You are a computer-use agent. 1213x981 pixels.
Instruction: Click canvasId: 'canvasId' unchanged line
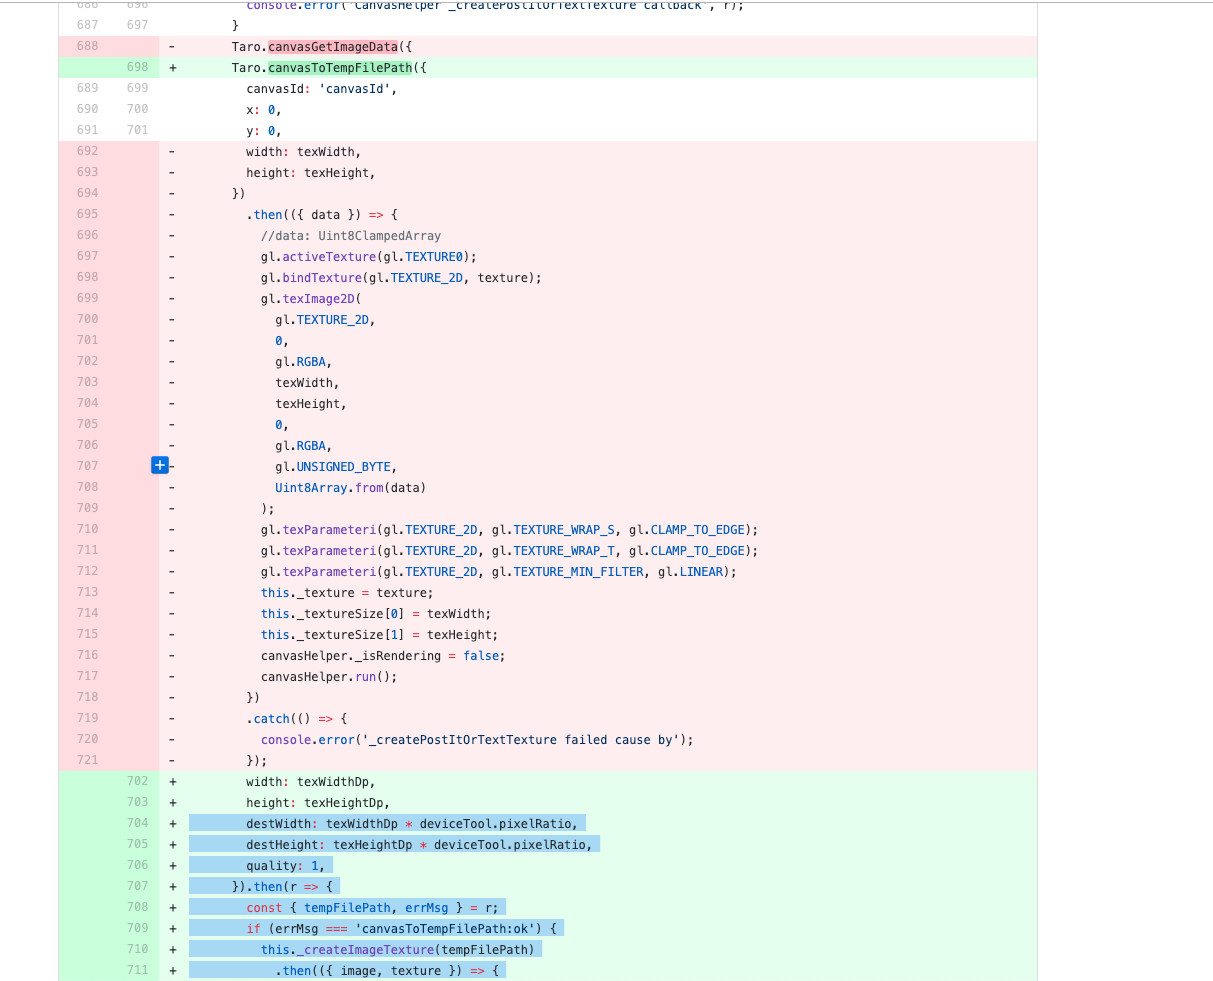(321, 89)
